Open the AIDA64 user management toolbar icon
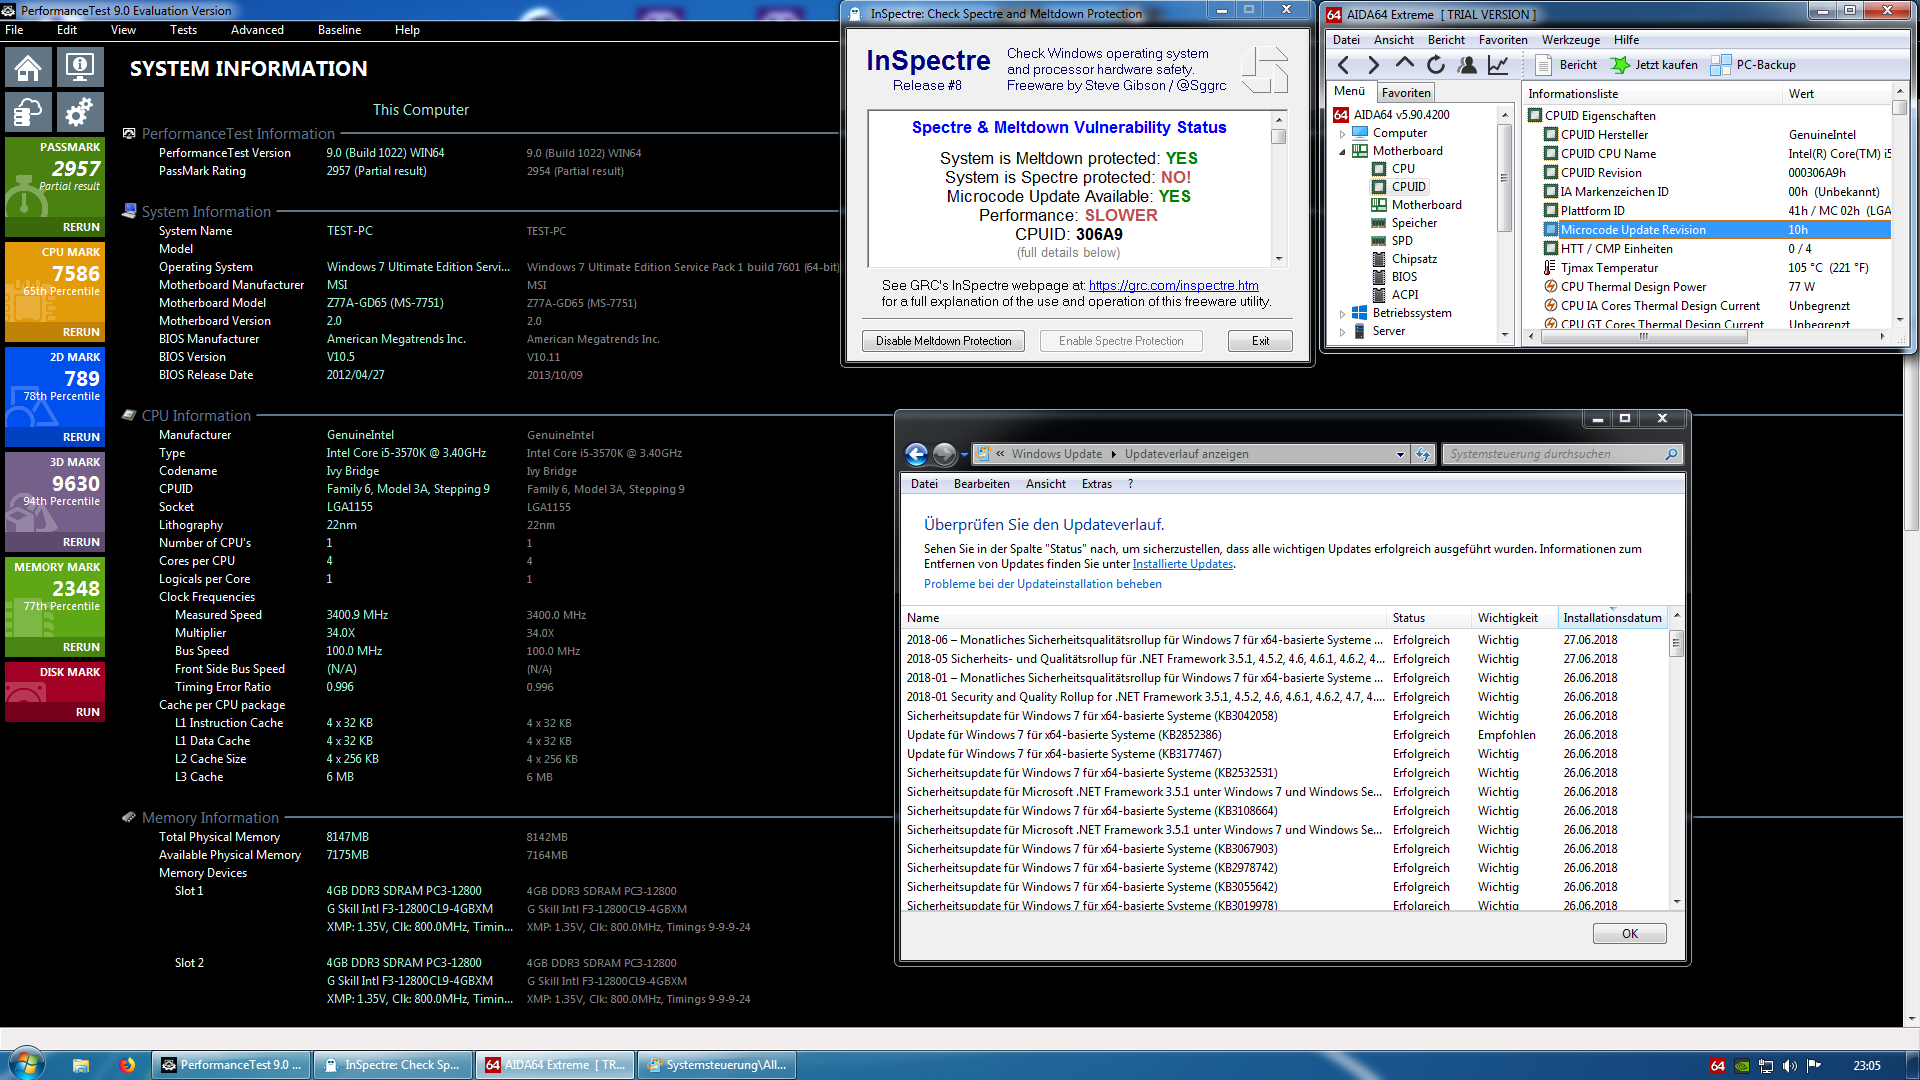 point(1467,65)
